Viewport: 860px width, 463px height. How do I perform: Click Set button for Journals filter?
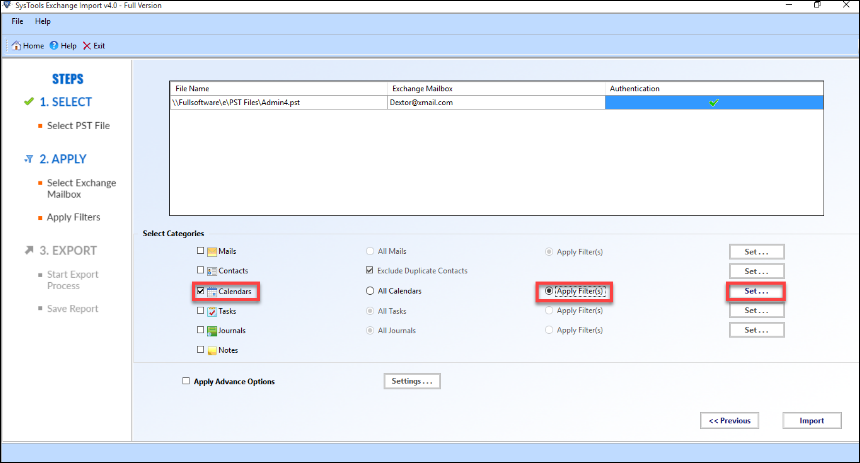tap(756, 330)
